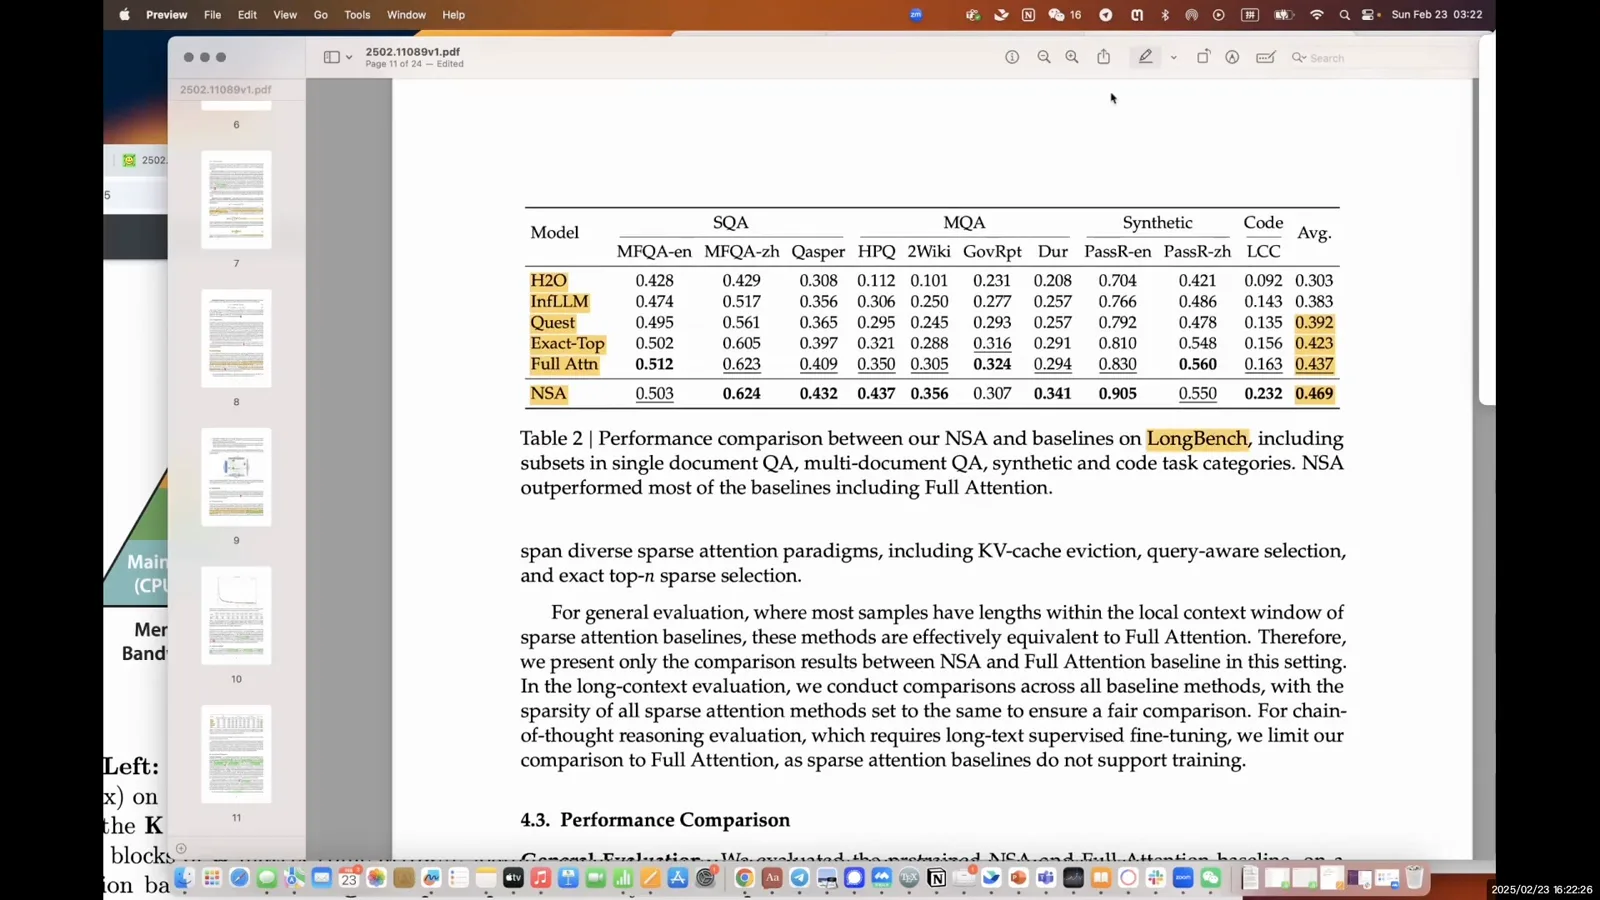Select the page 7 thumbnail

(236, 199)
